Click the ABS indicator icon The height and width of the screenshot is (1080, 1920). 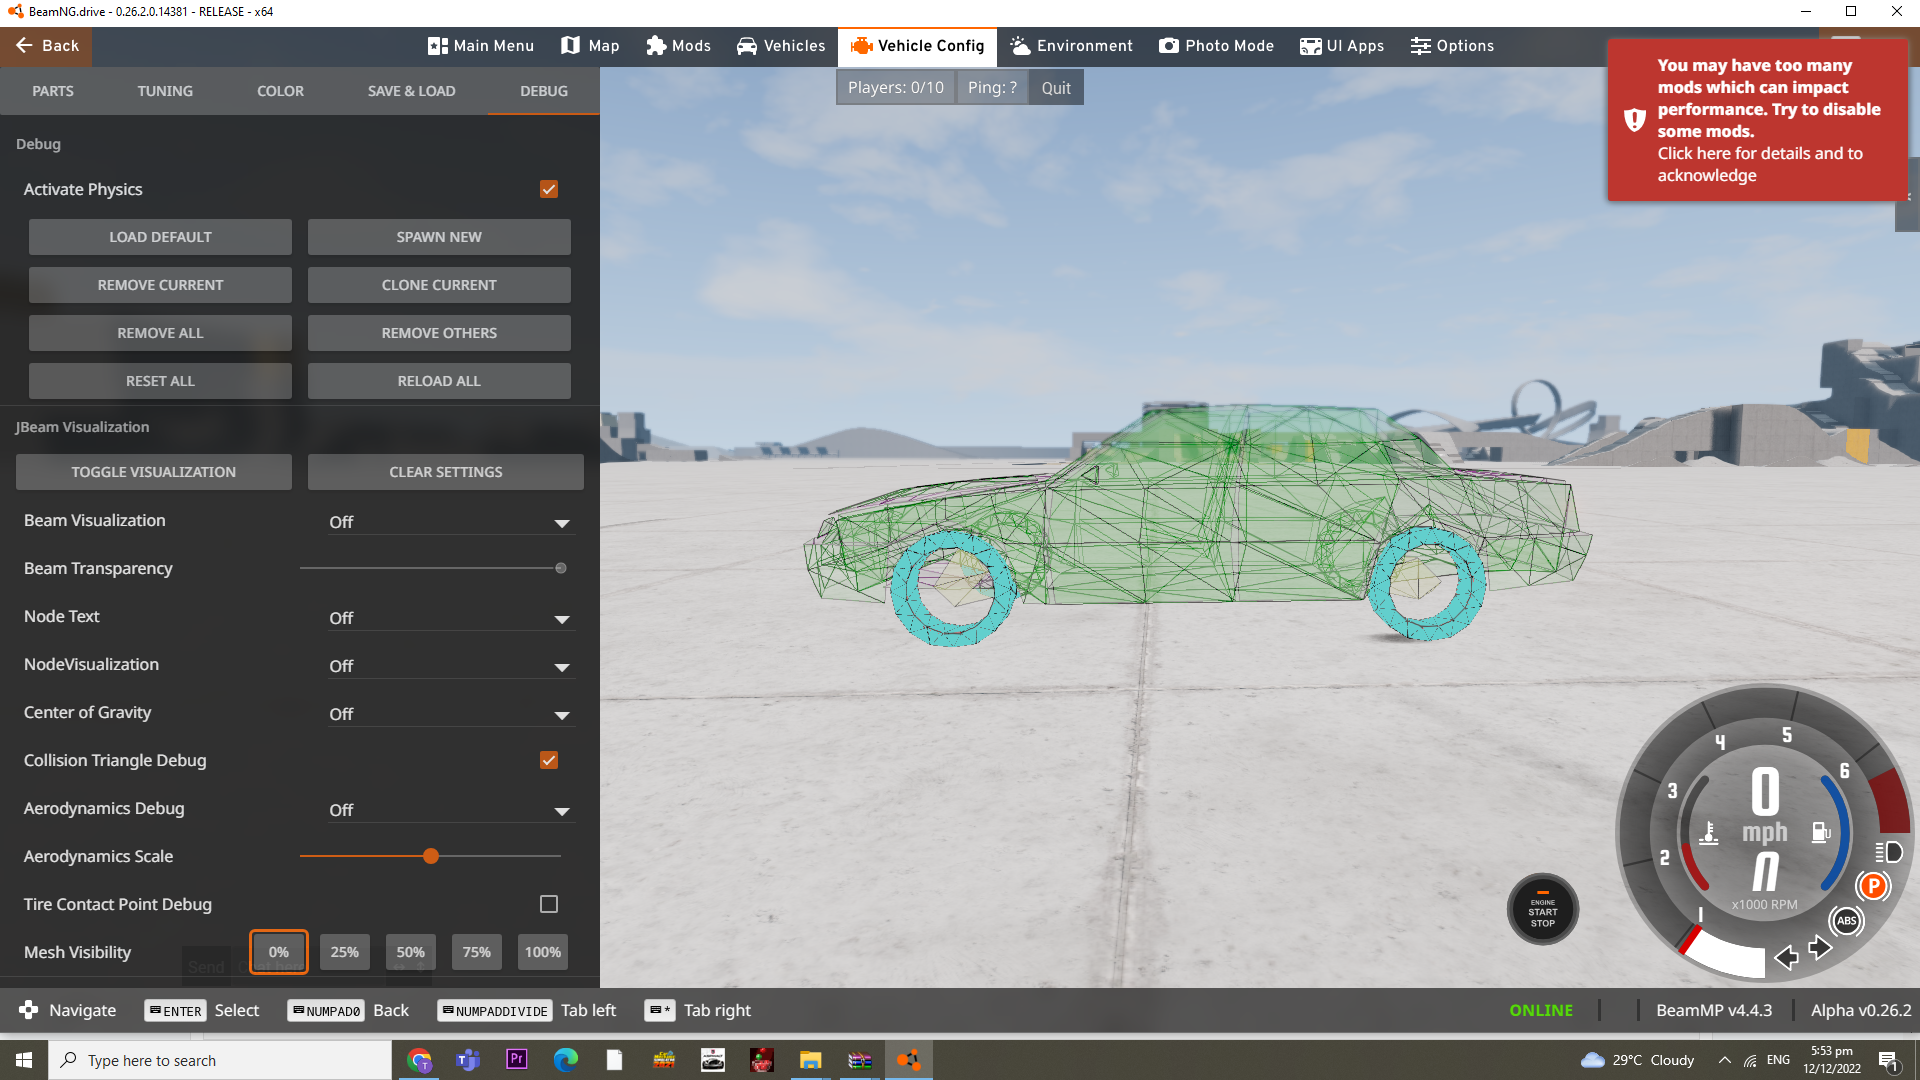click(1846, 921)
